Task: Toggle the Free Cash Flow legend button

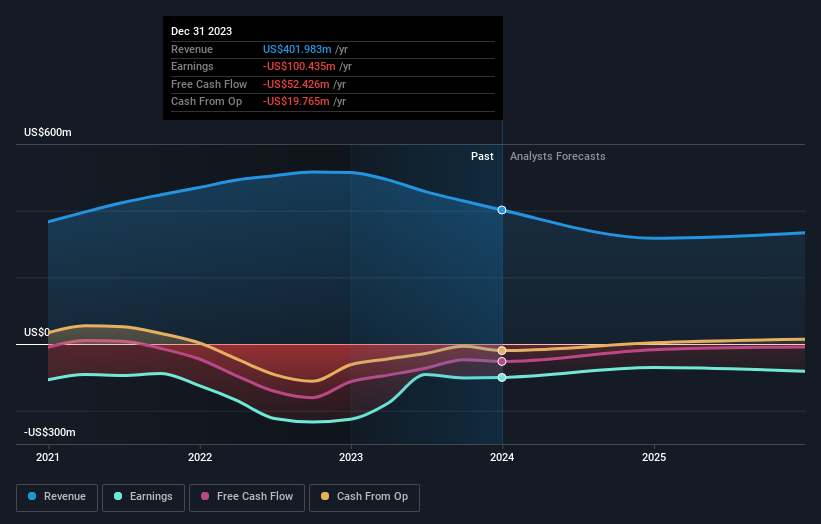Action: [247, 497]
